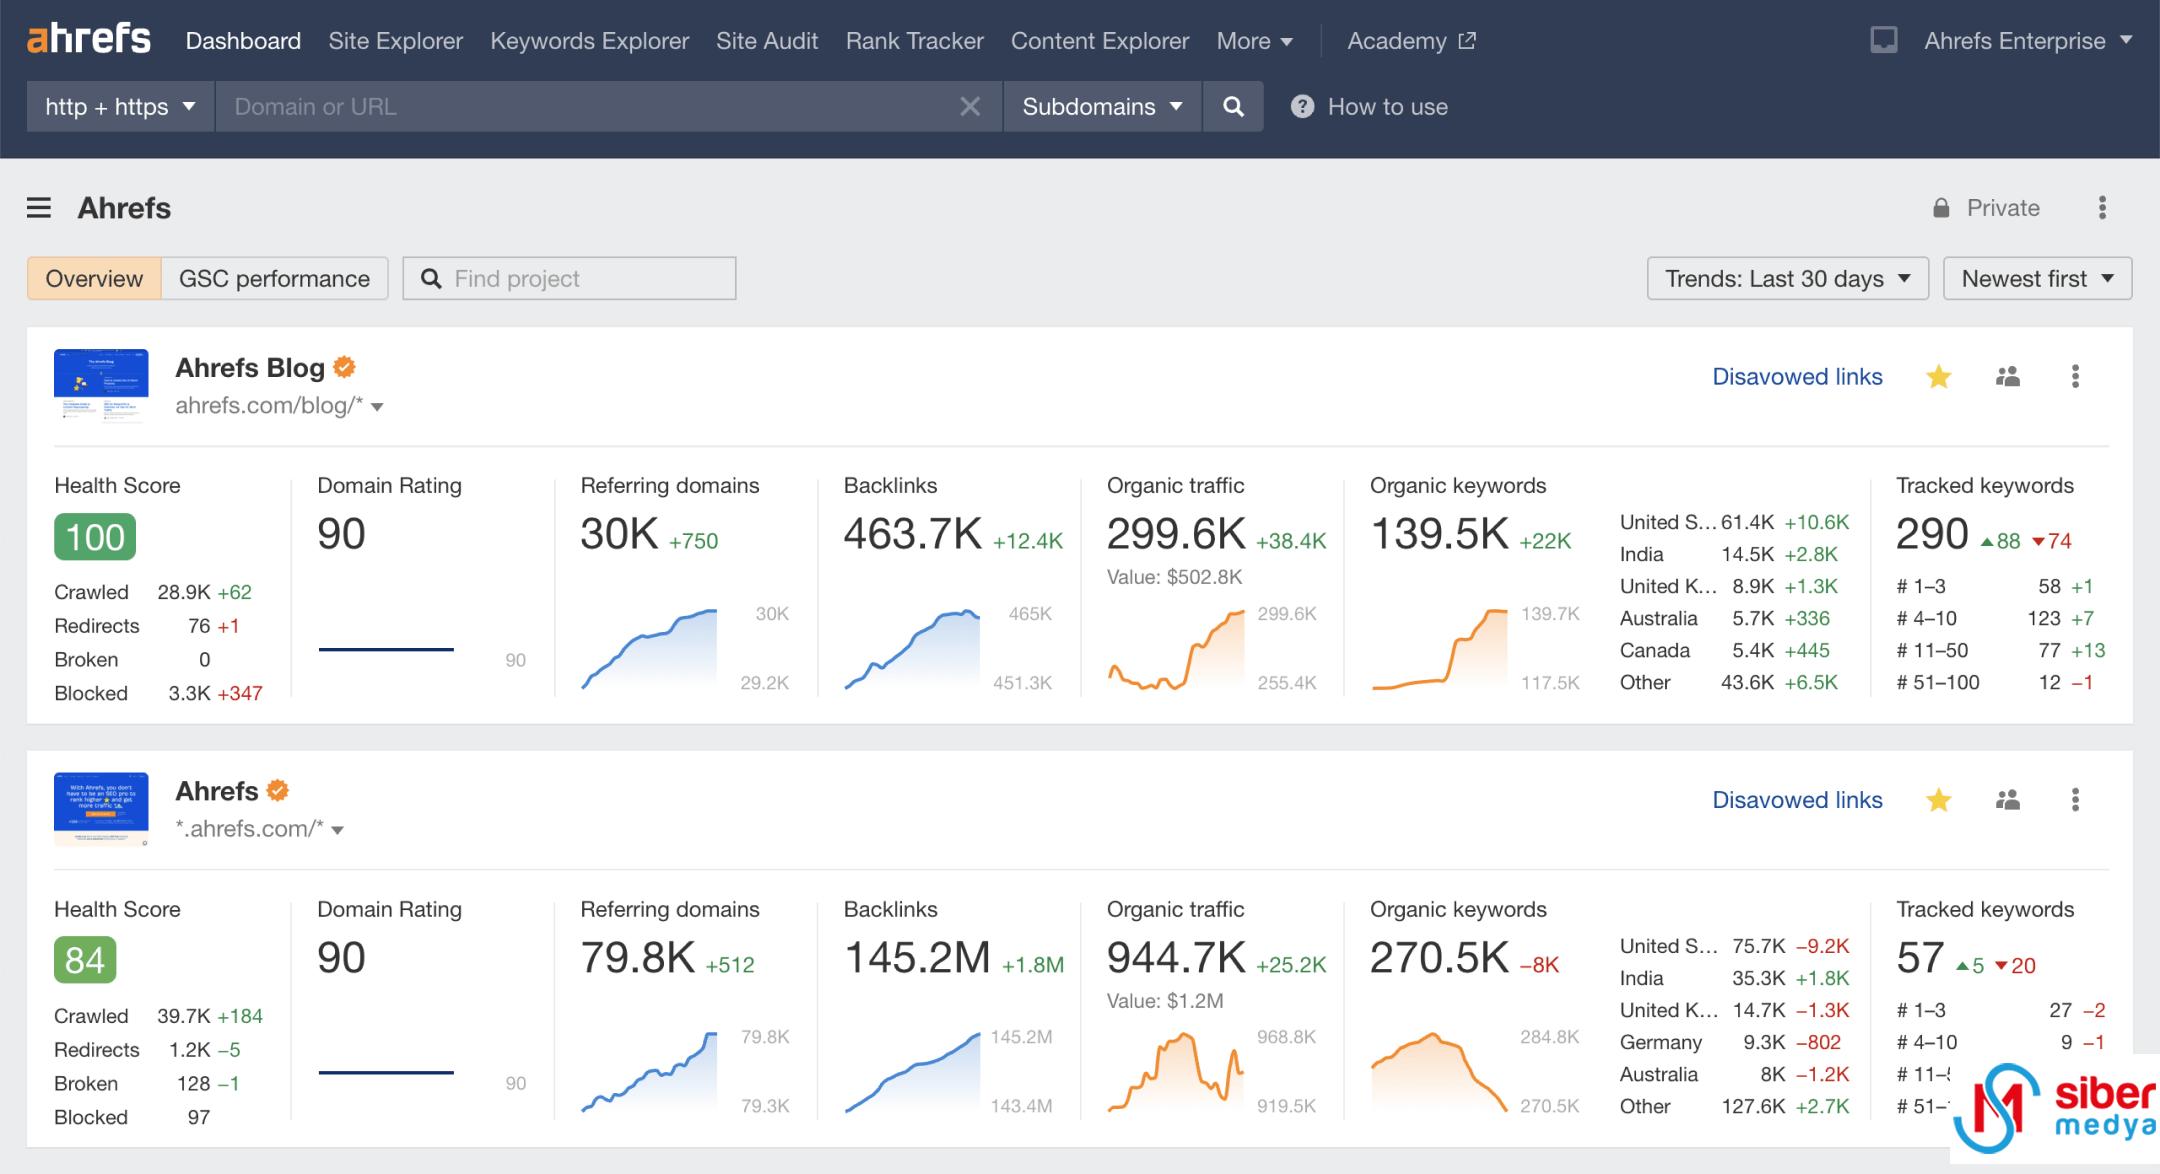Click the Ahrefs project verified badge

point(278,790)
